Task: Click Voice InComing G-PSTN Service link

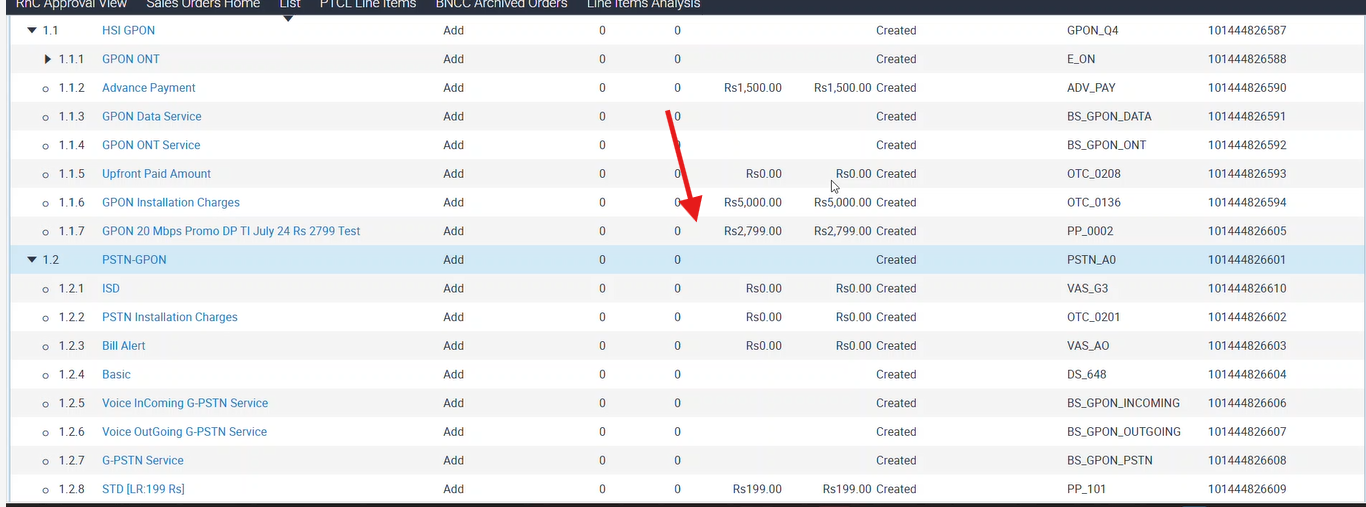Action: [184, 403]
